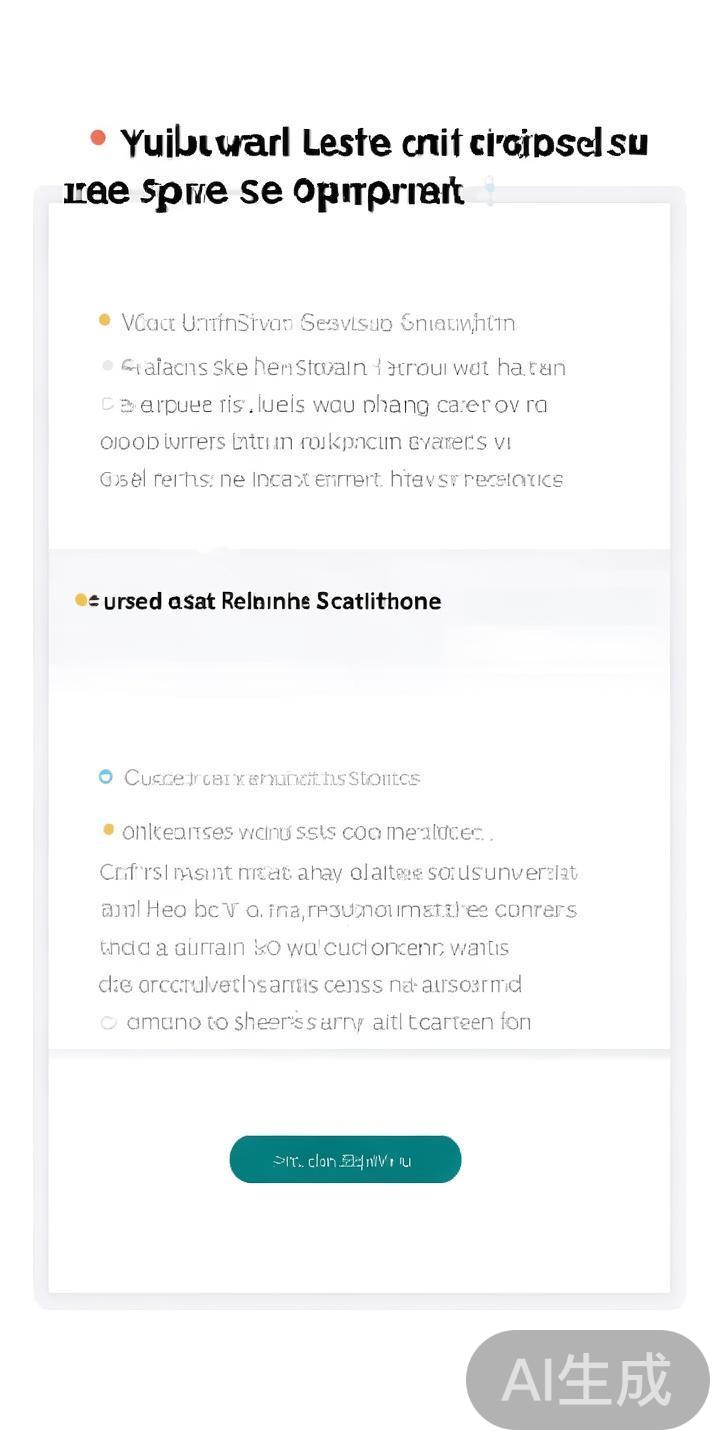Click the red dot beside the page title
Viewport: 720px width, 1440px height.
pos(98,138)
